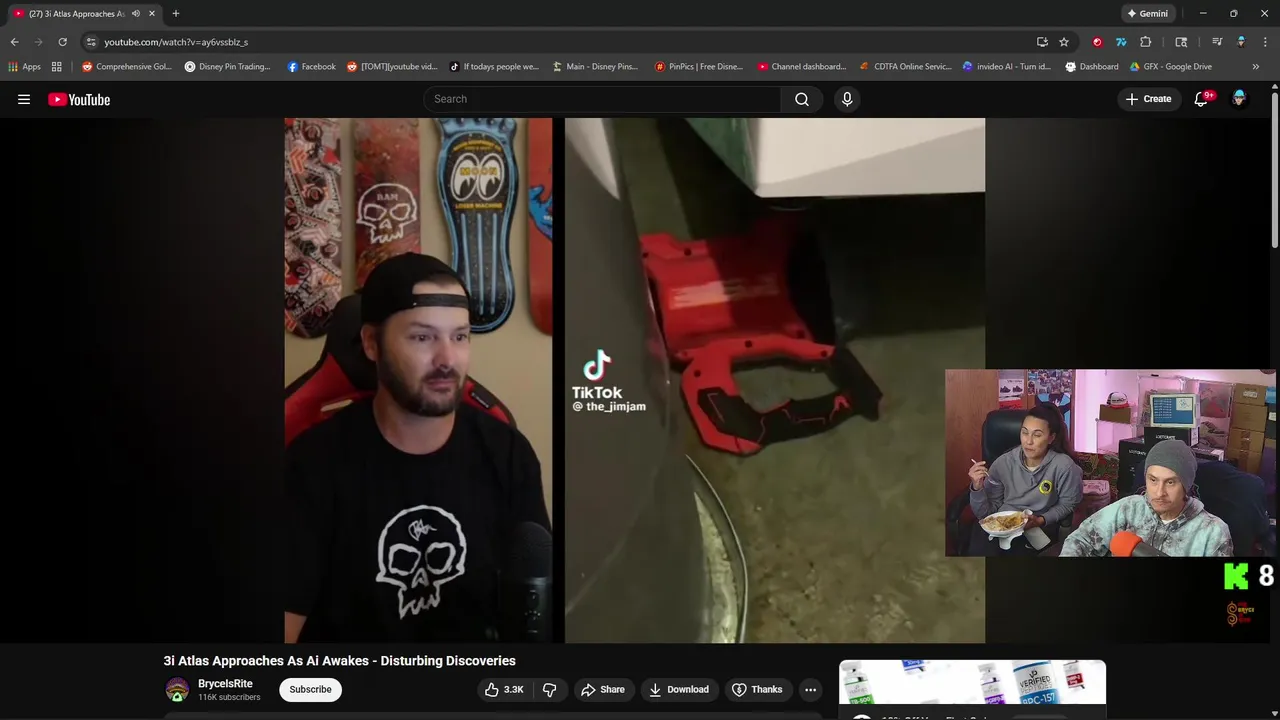The height and width of the screenshot is (720, 1280).
Task: Open the GFX - Google Drive bookmark
Action: click(x=1170, y=67)
